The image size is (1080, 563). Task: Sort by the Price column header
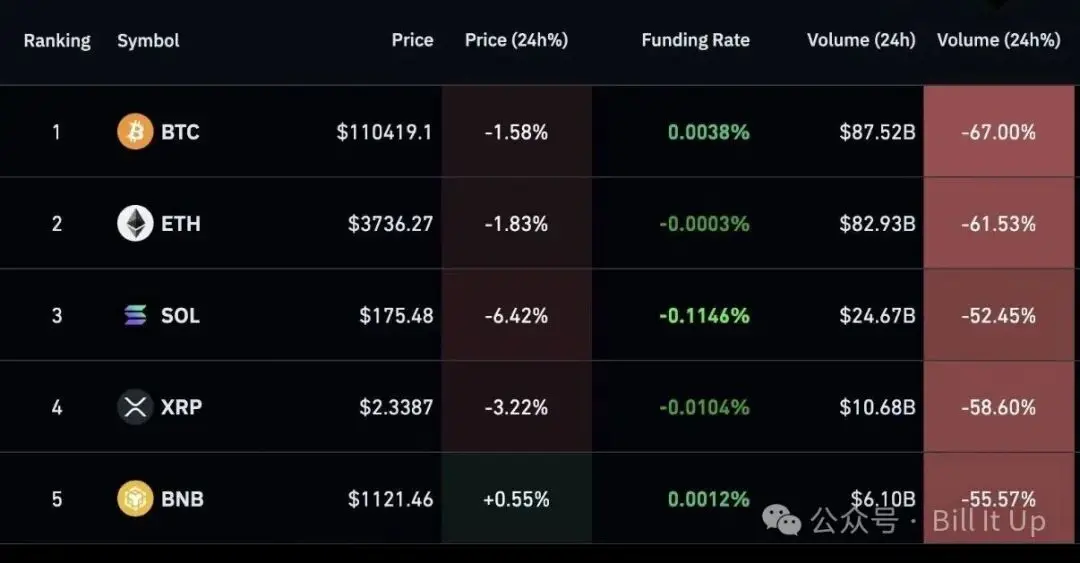pos(412,41)
